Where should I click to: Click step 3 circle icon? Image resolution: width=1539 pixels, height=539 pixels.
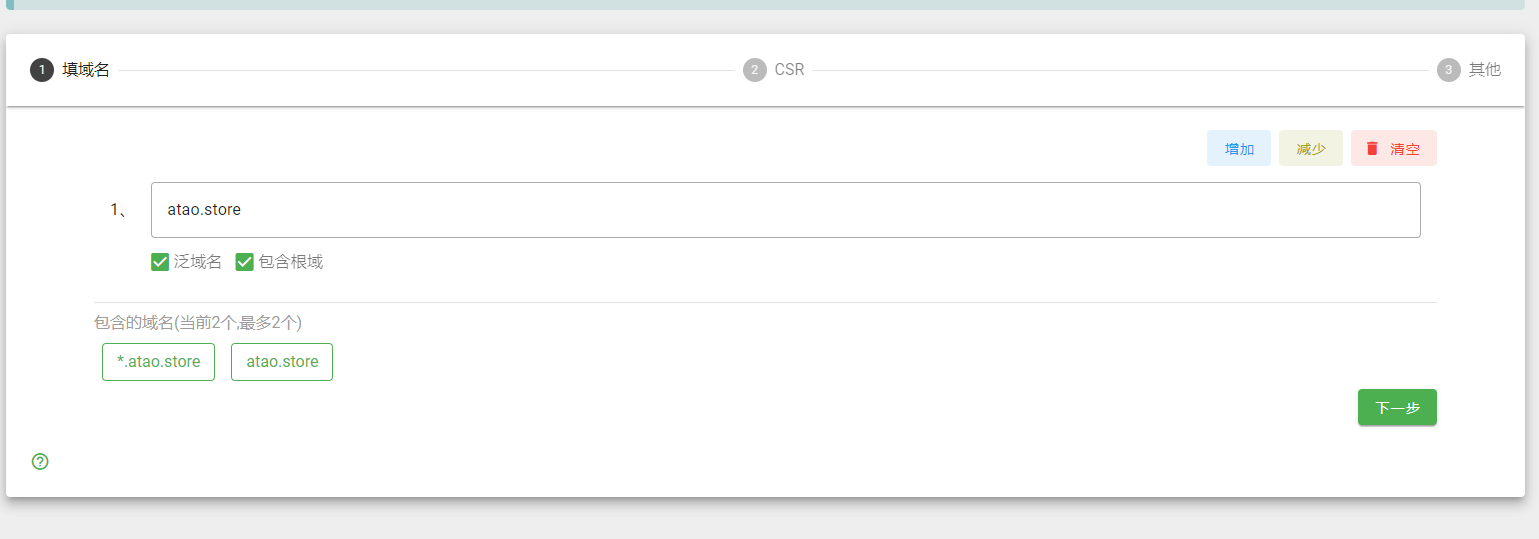click(1448, 70)
